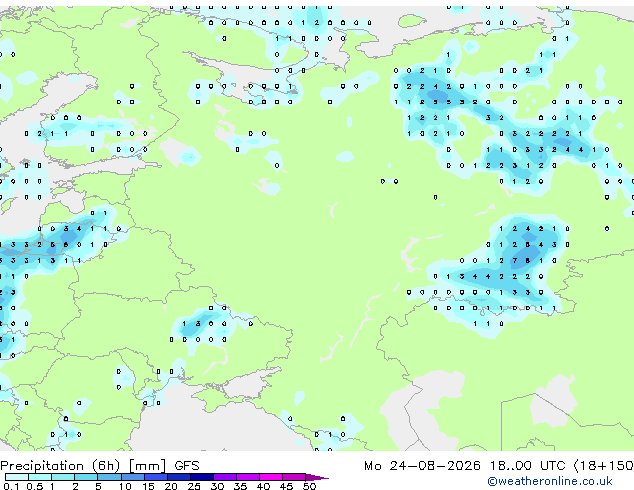
Task: Click the legend swatch between 35 and 40
Action: coord(247,477)
